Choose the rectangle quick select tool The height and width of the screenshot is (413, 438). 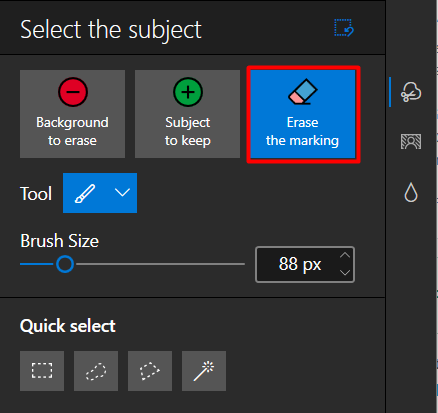point(42,371)
